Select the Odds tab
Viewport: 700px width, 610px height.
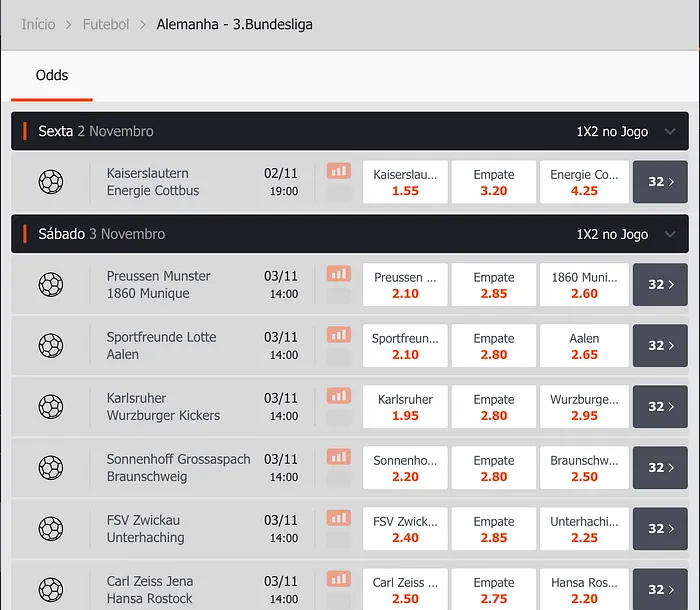(52, 75)
